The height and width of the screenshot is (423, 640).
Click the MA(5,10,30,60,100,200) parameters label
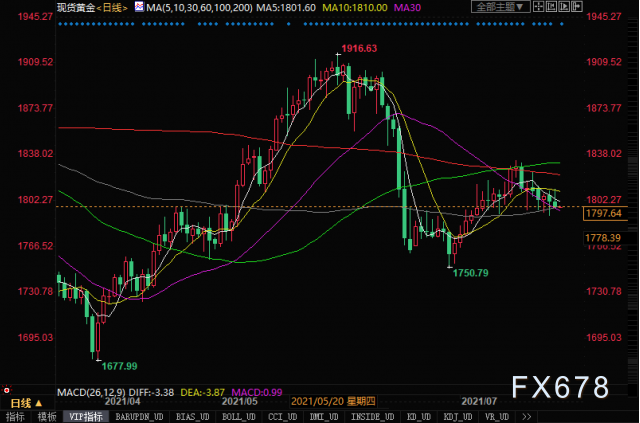(x=200, y=7)
